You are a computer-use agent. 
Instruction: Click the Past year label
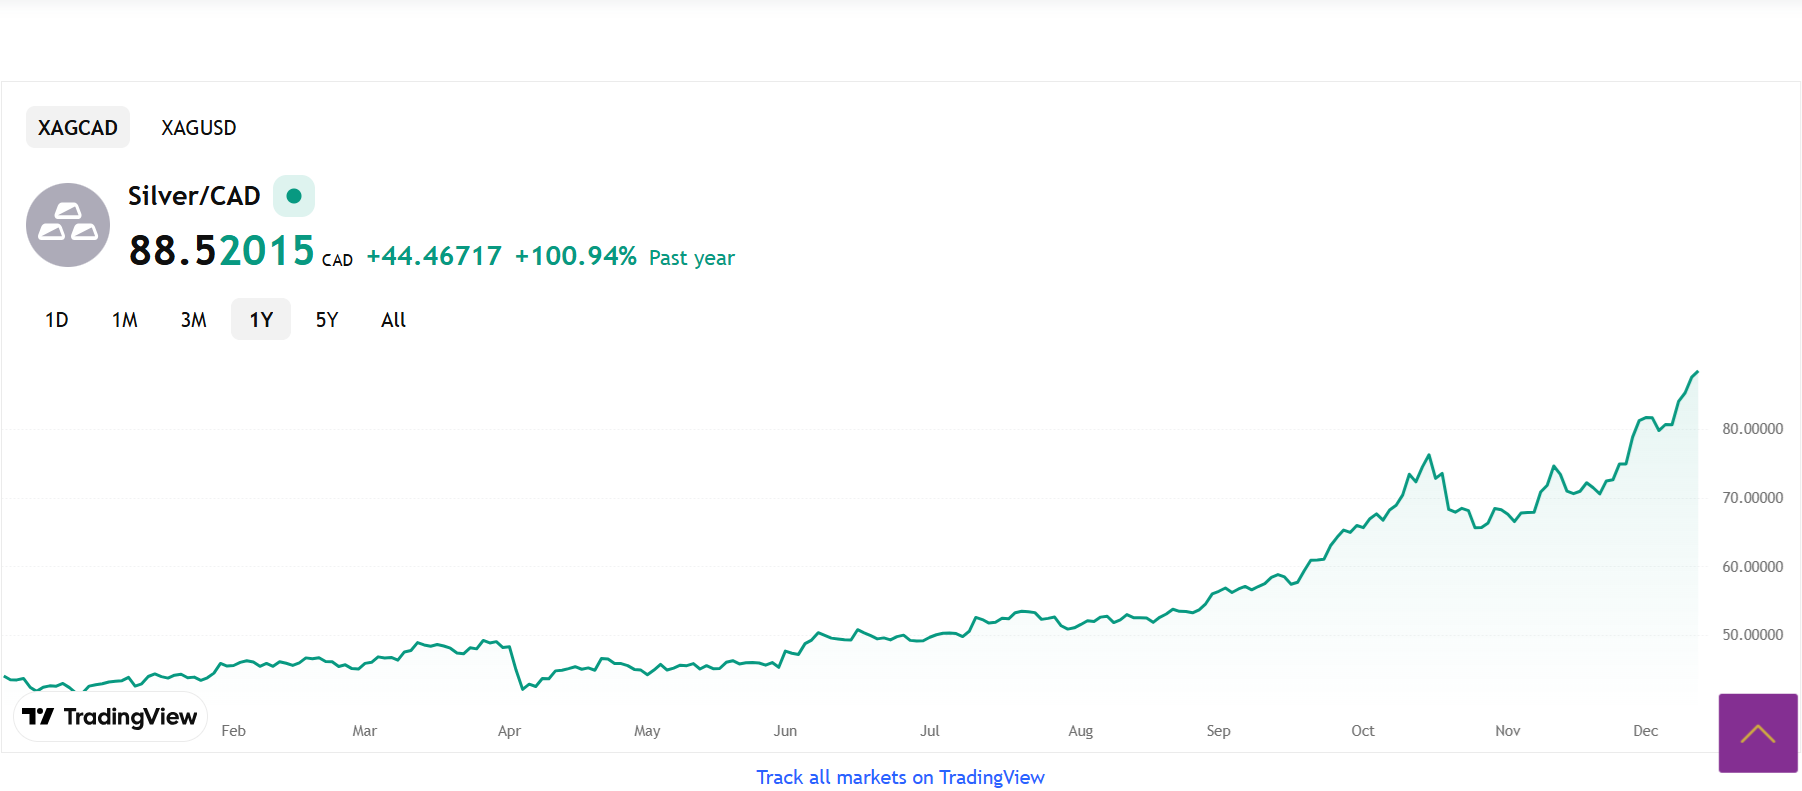[692, 258]
